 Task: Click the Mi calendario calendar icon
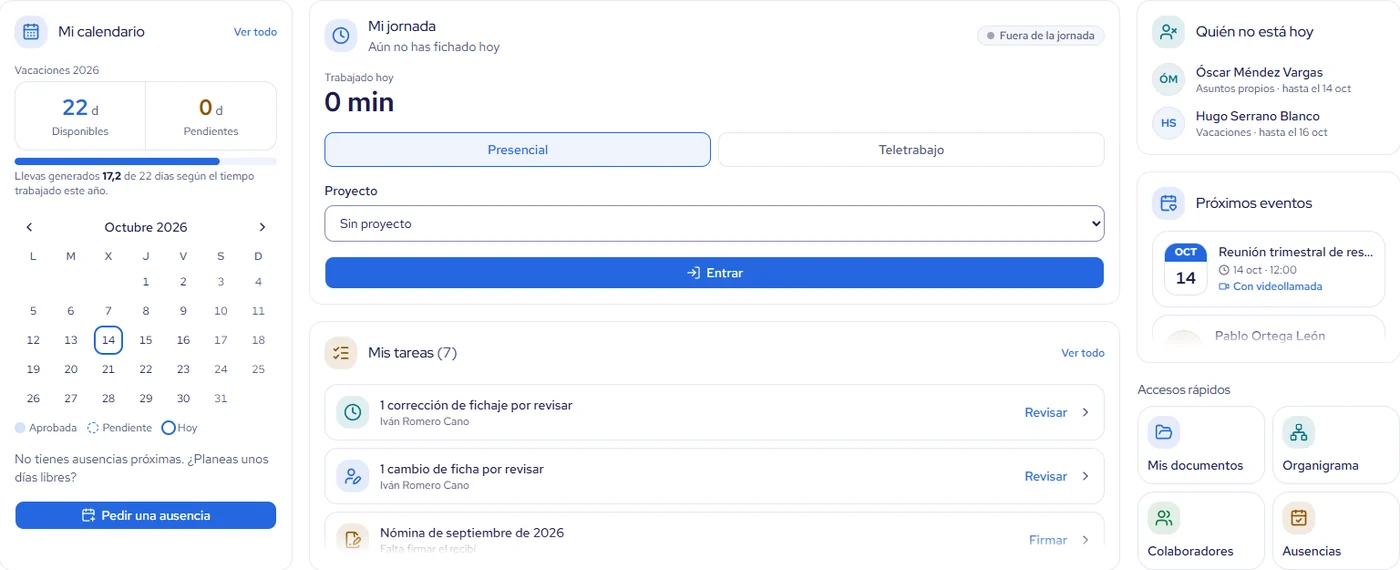coord(31,32)
